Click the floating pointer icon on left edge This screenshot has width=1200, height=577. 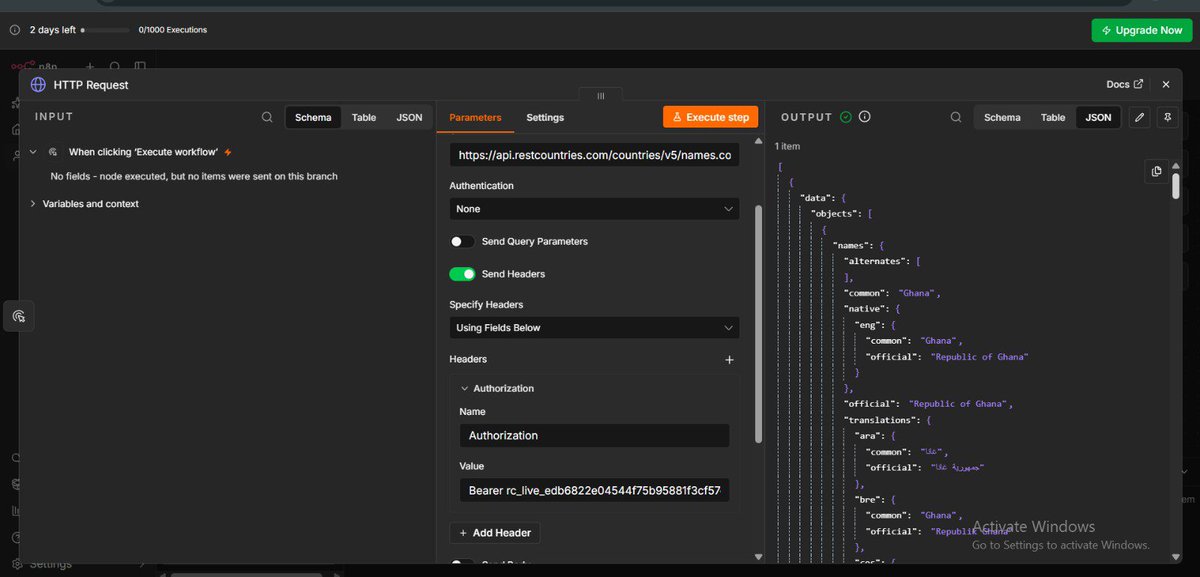18,316
